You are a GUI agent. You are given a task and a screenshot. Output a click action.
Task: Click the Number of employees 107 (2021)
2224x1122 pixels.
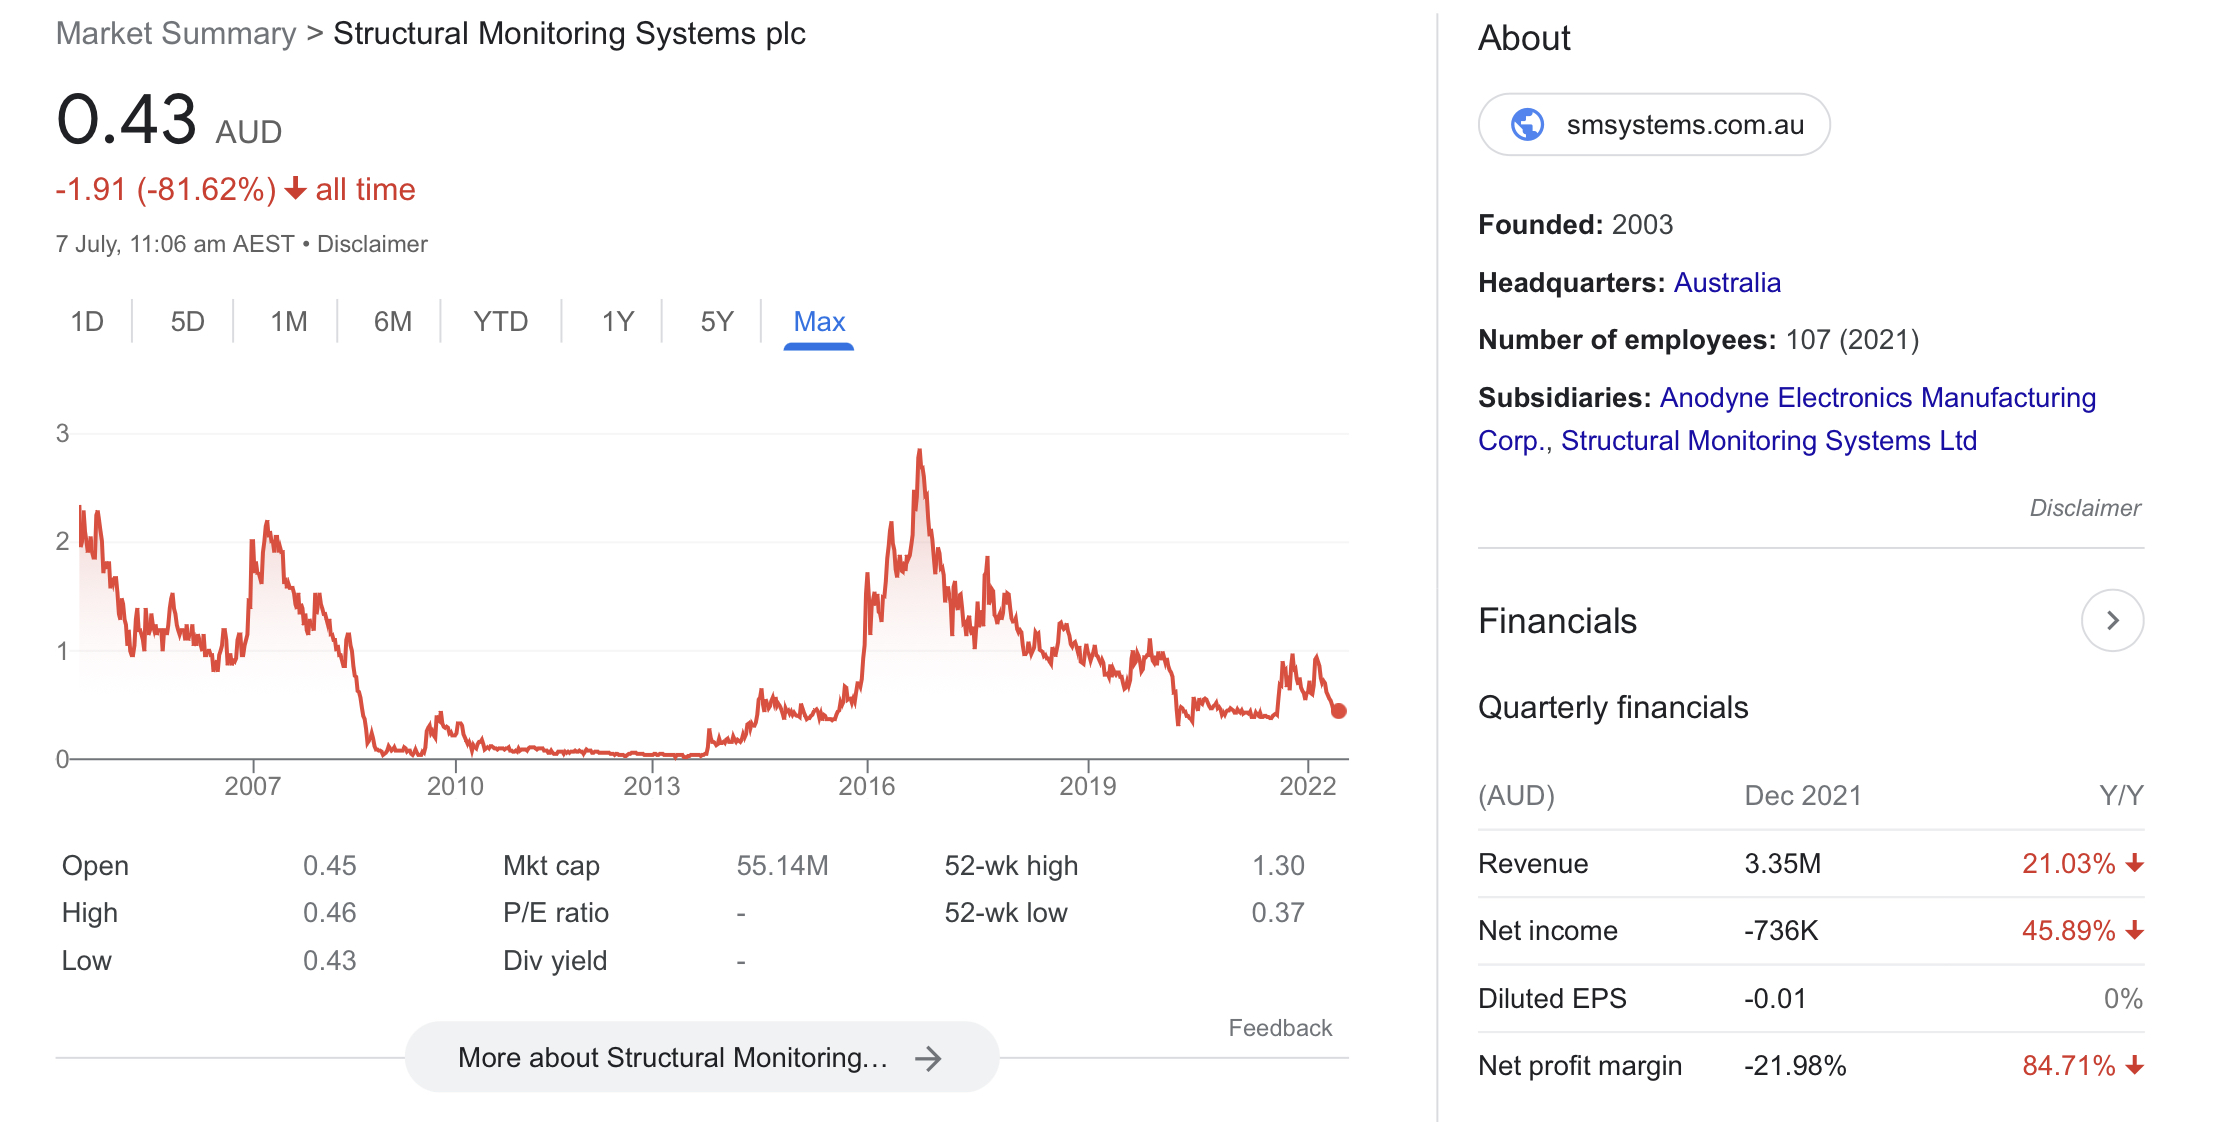[1698, 340]
